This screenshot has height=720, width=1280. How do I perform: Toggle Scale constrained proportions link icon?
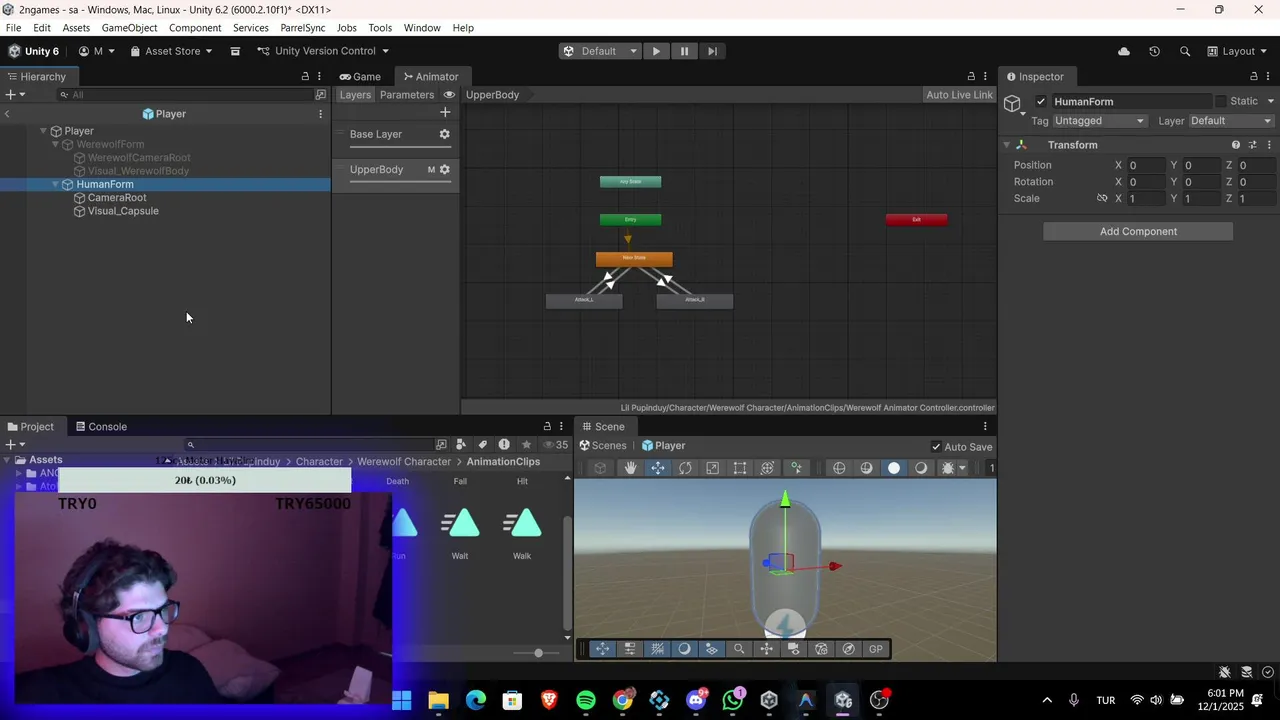click(1102, 198)
